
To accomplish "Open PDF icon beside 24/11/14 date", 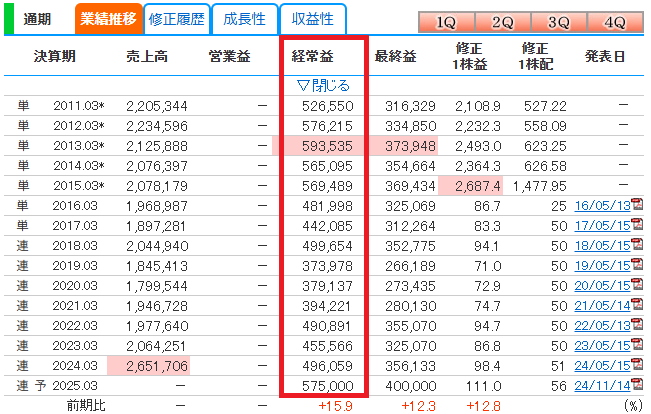I will click(637, 384).
